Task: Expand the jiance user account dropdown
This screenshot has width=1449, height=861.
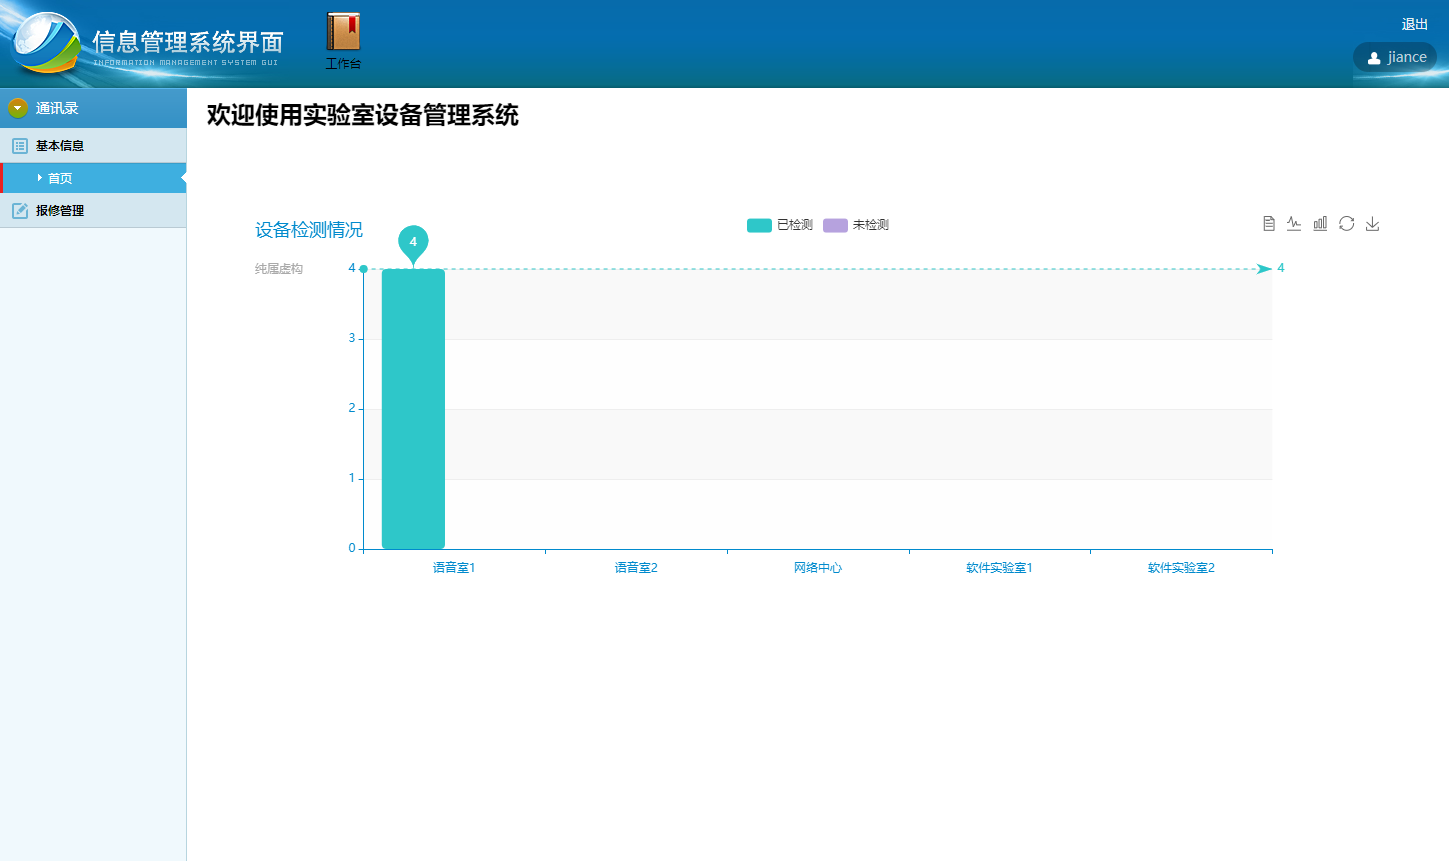Action: (1394, 57)
